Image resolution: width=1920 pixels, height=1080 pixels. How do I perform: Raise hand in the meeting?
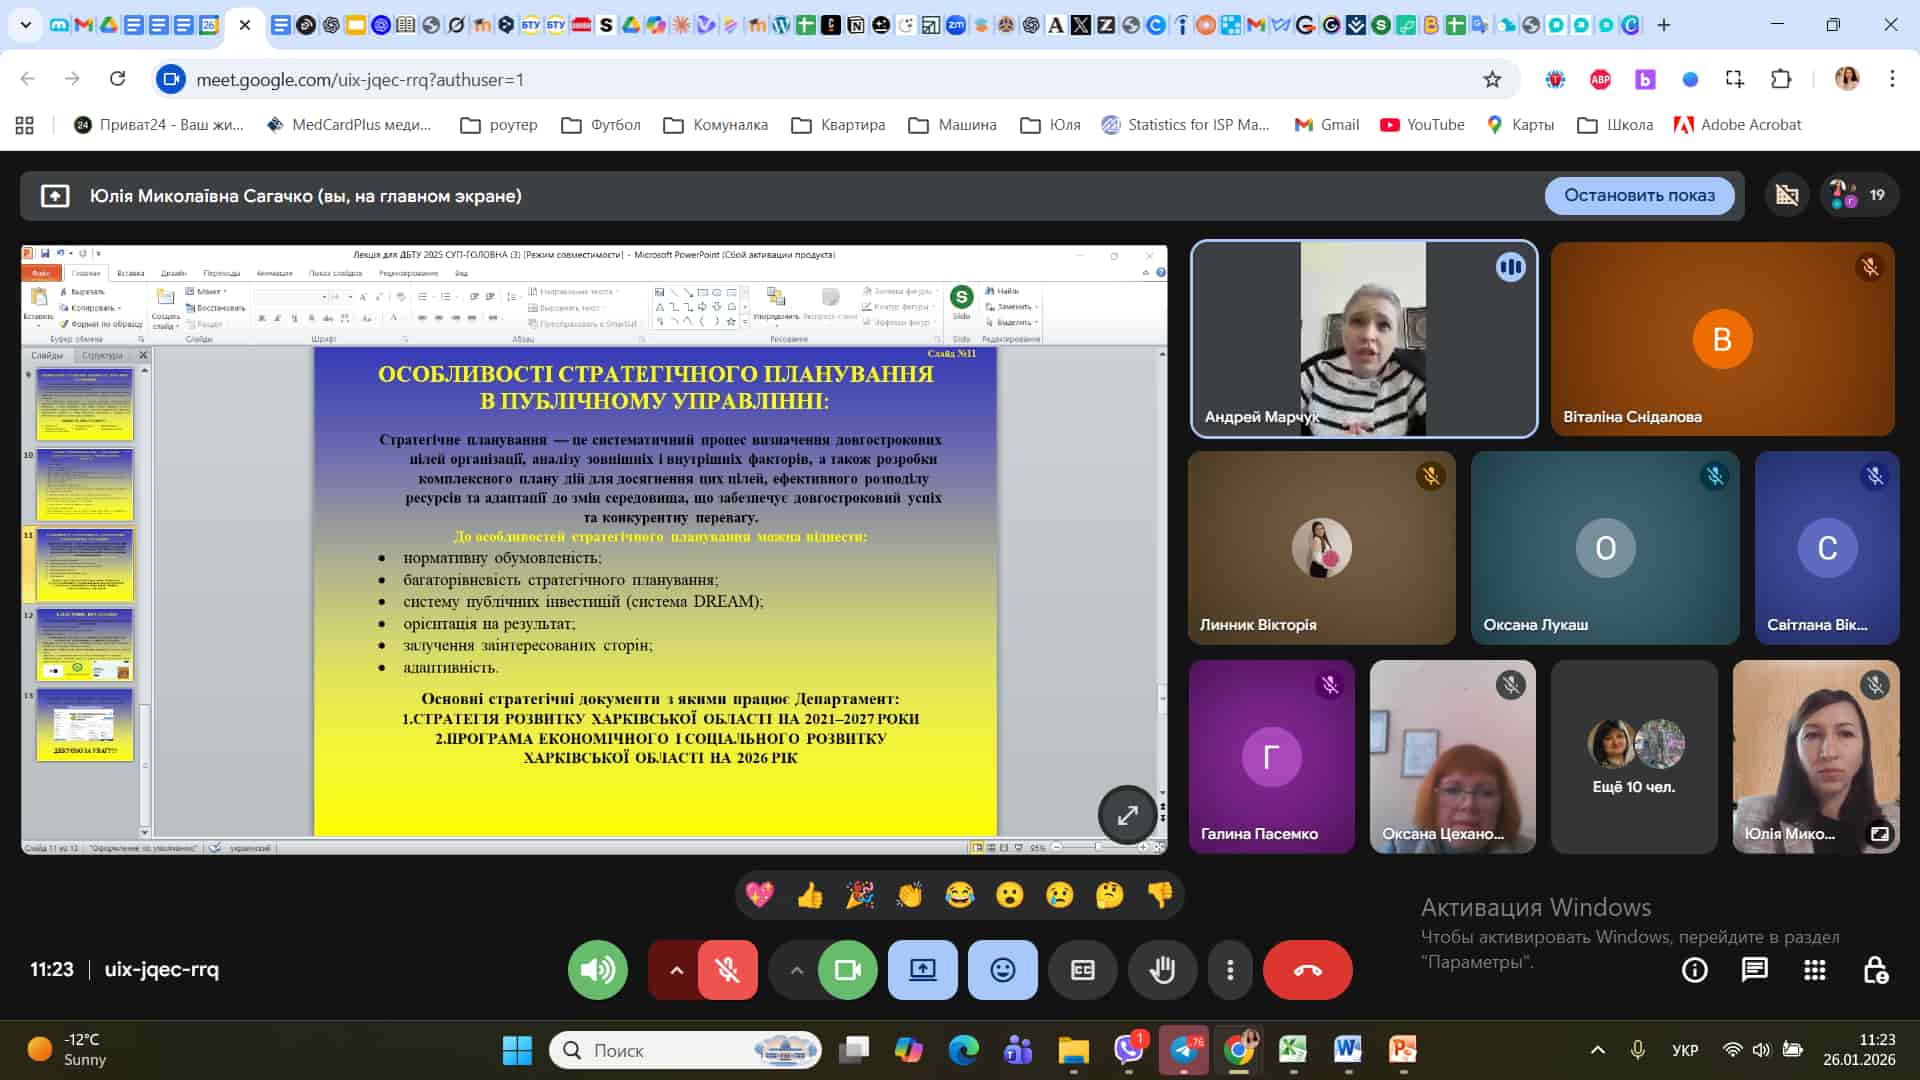[x=1162, y=970]
